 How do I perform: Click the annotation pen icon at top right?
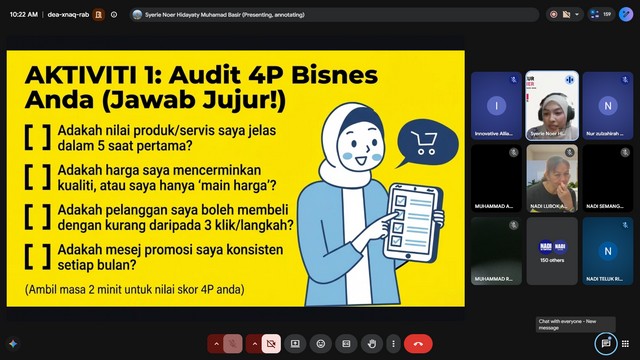pyautogui.click(x=626, y=14)
